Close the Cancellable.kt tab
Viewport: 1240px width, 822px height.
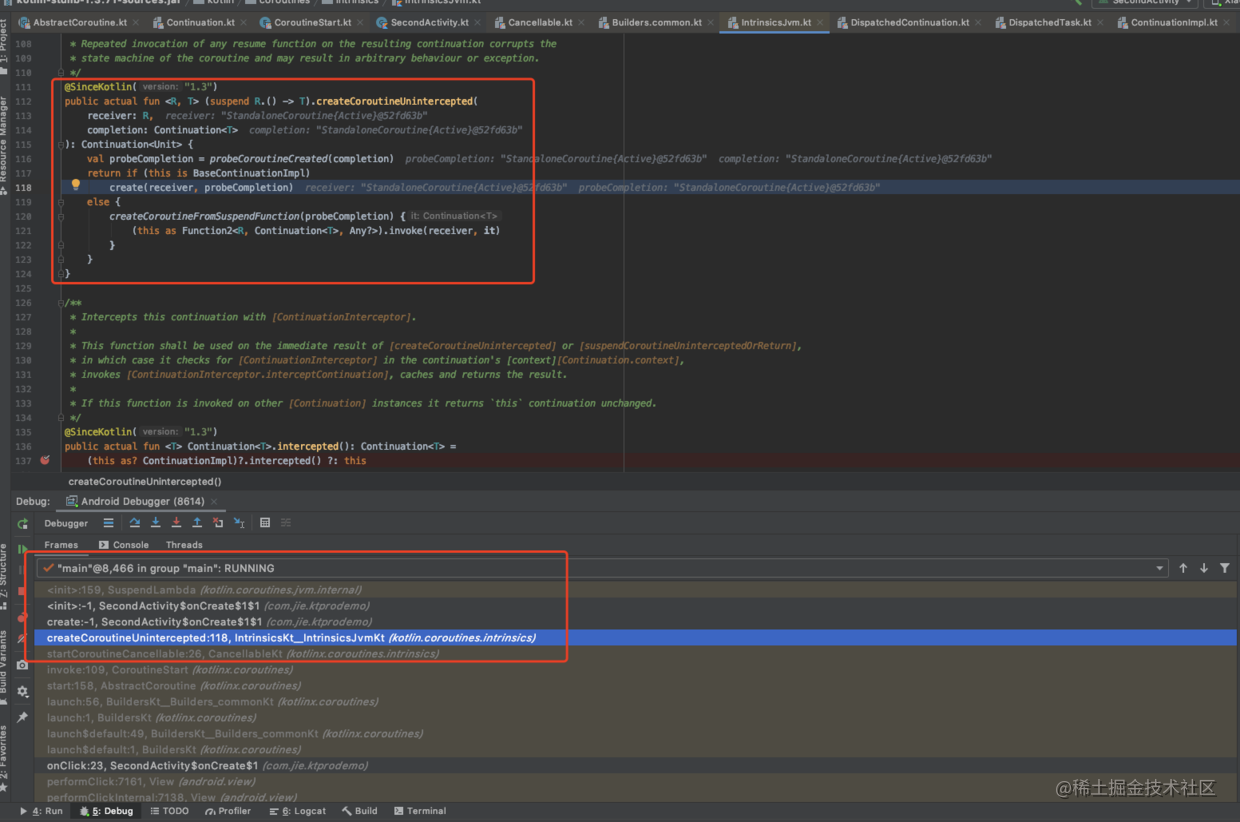581,22
